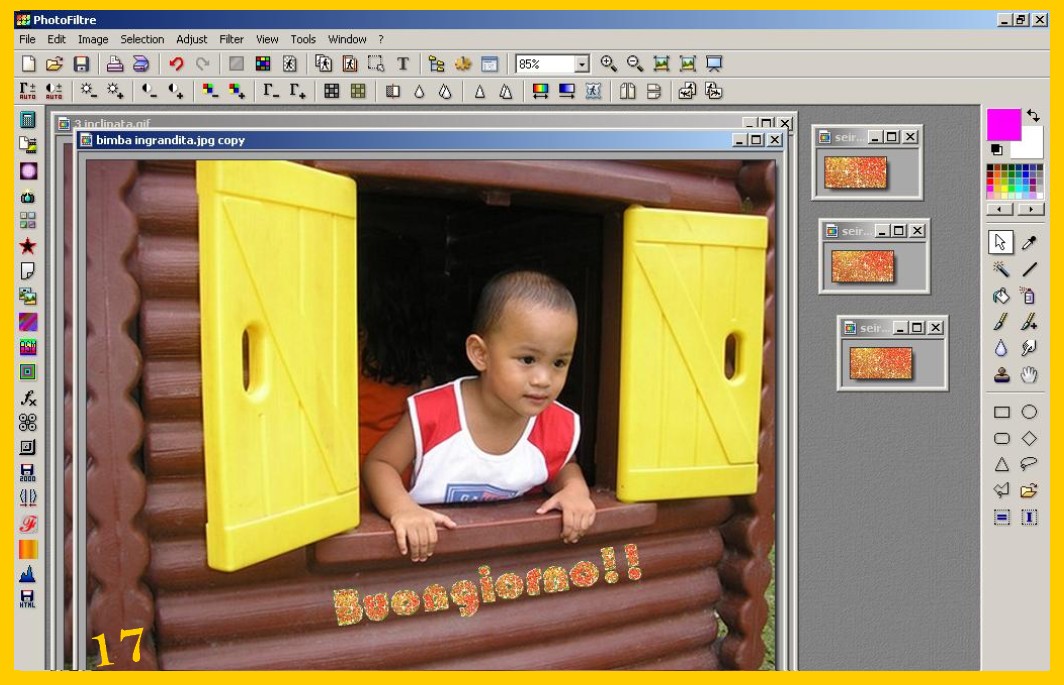Enable the ellipse selection shape
This screenshot has height=685, width=1064.
coord(1029,412)
